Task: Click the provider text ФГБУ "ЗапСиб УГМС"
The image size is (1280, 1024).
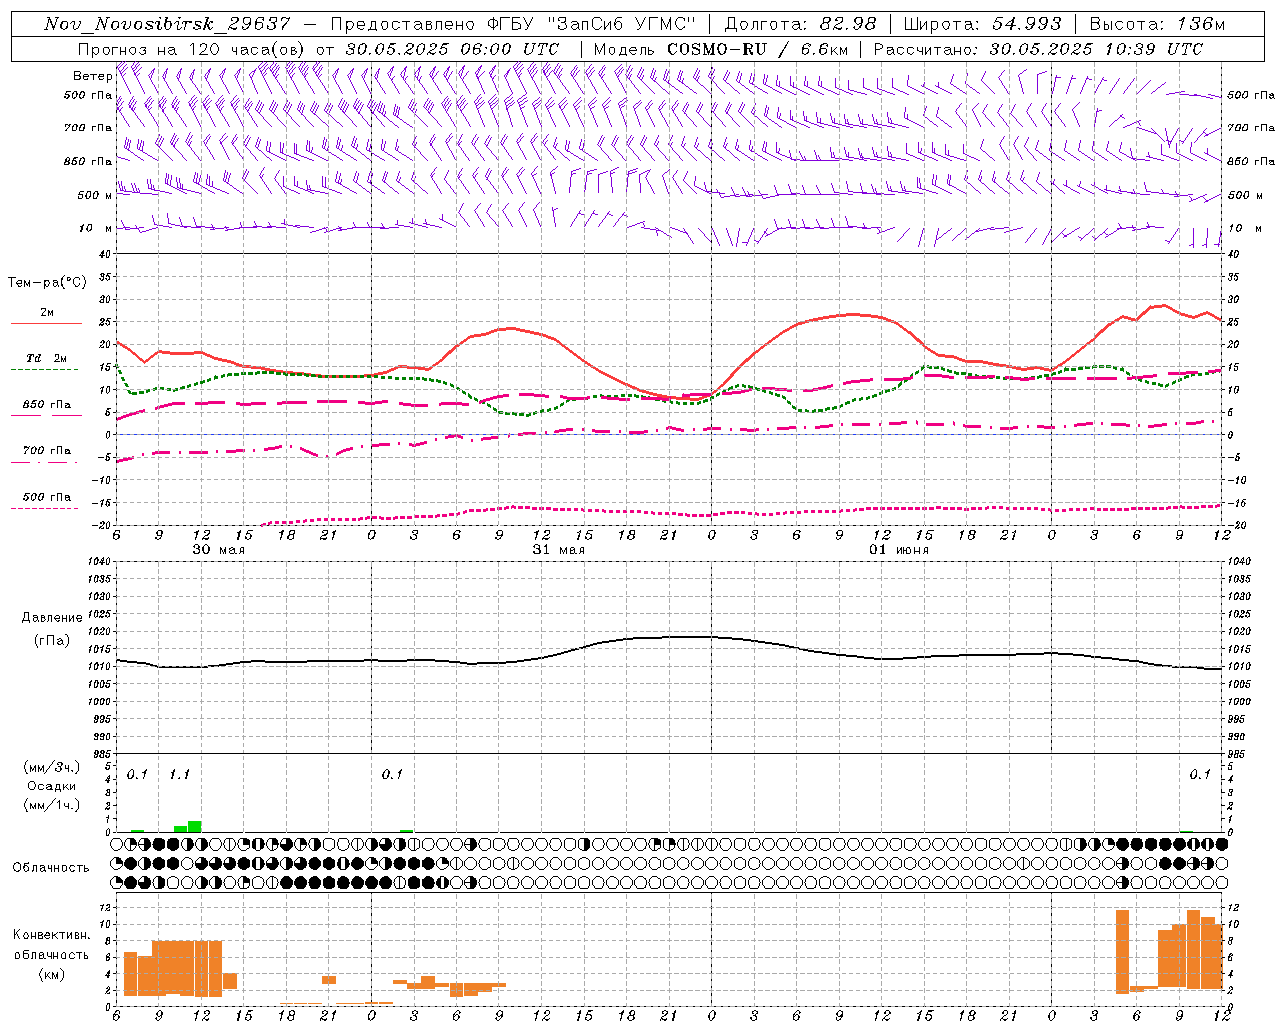Action: point(590,24)
